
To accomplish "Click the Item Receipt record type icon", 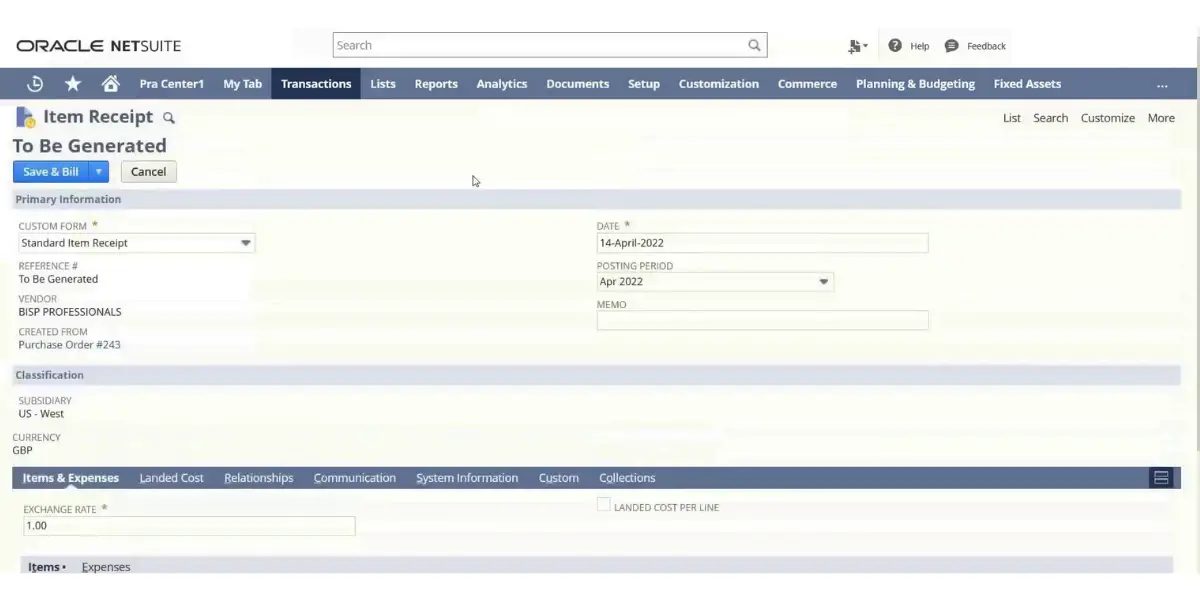I will coord(25,118).
